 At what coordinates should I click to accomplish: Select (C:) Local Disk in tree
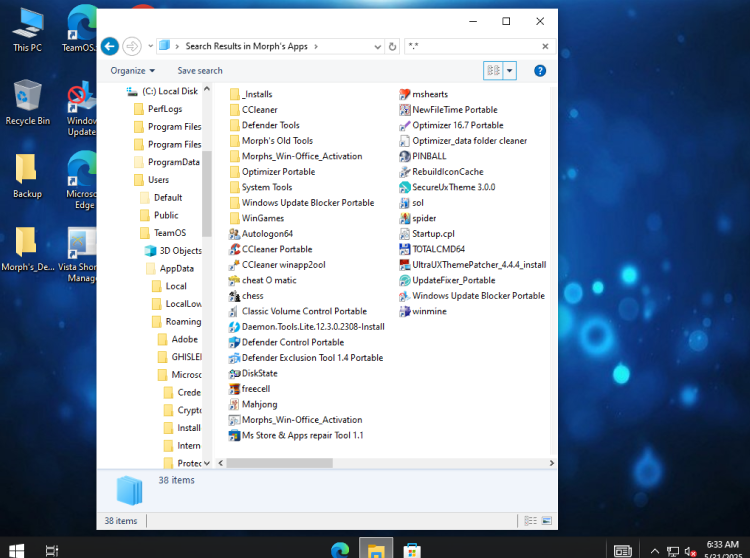163,91
